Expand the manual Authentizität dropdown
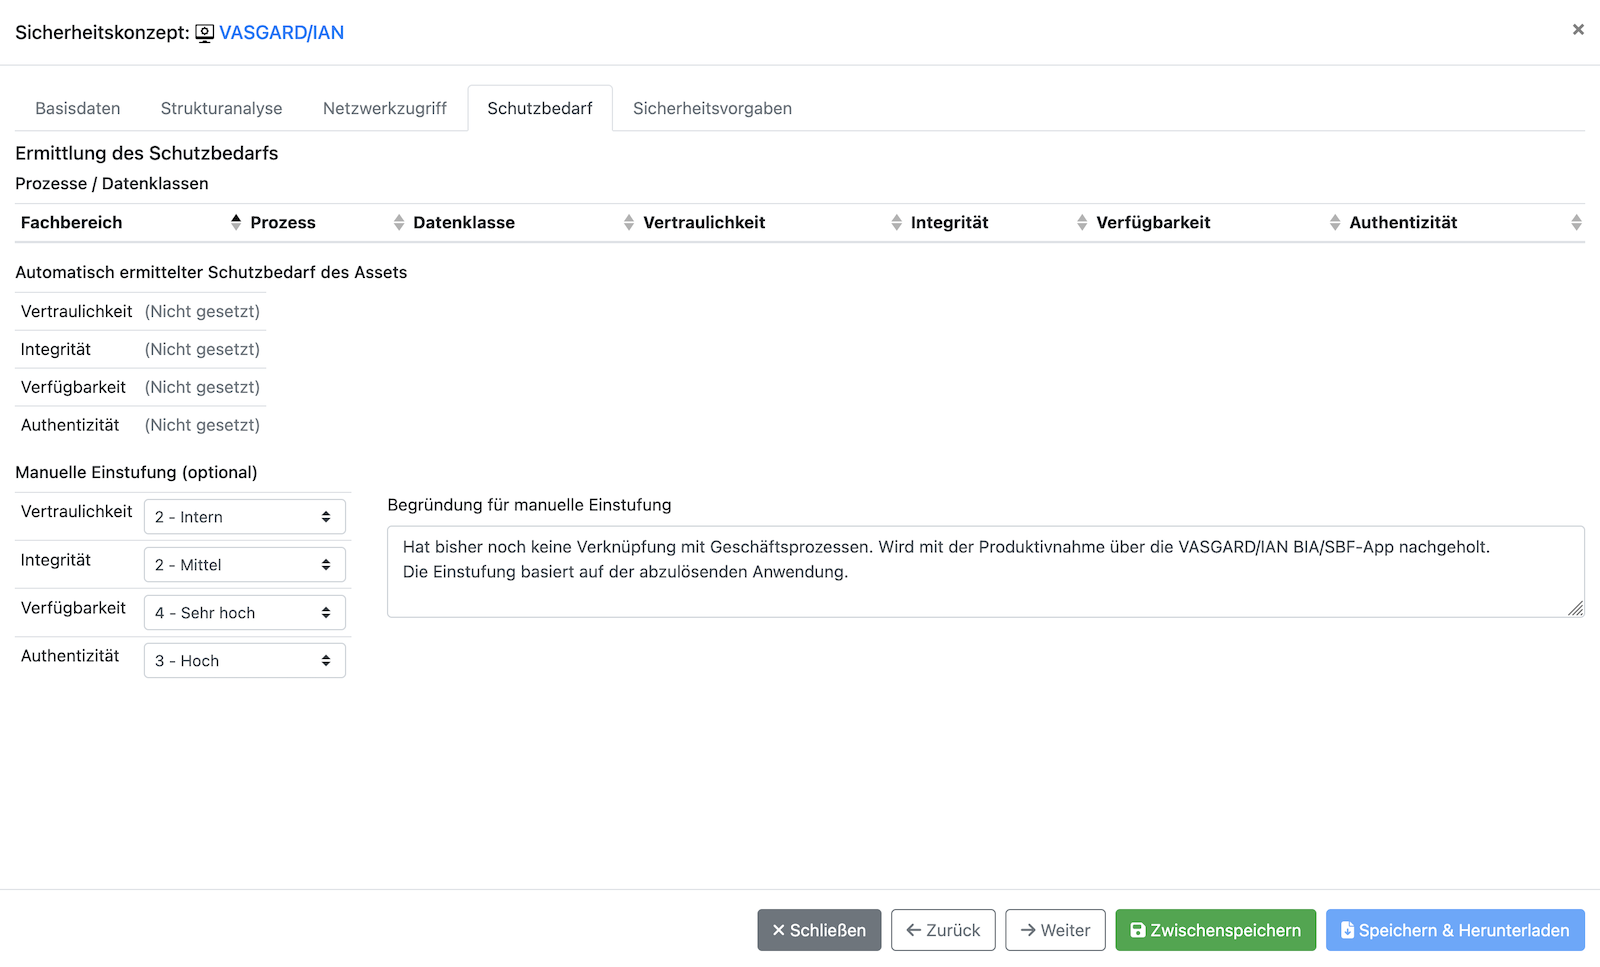Screen dimensions: 1600x967 (245, 661)
